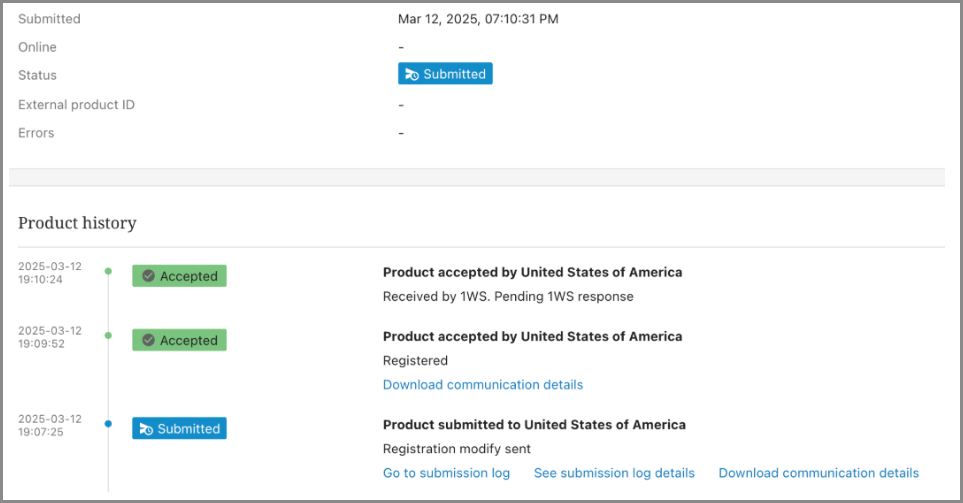Download communication details for Registered entry
Image resolution: width=963 pixels, height=503 pixels.
(482, 385)
